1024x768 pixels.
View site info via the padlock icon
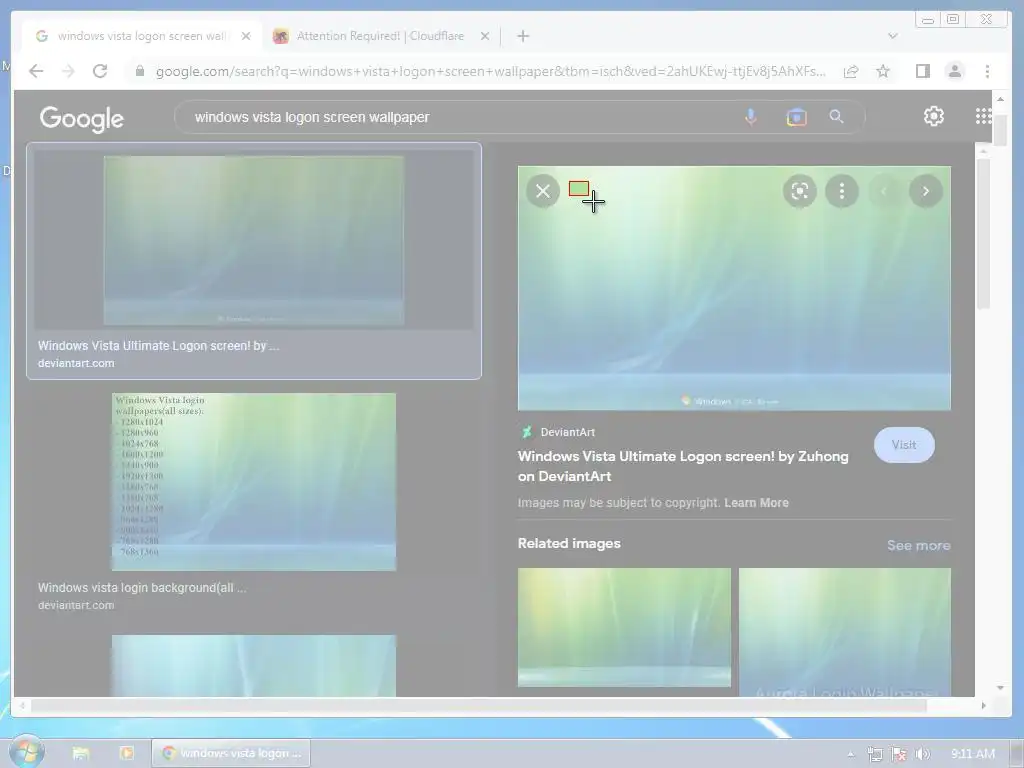(x=139, y=71)
